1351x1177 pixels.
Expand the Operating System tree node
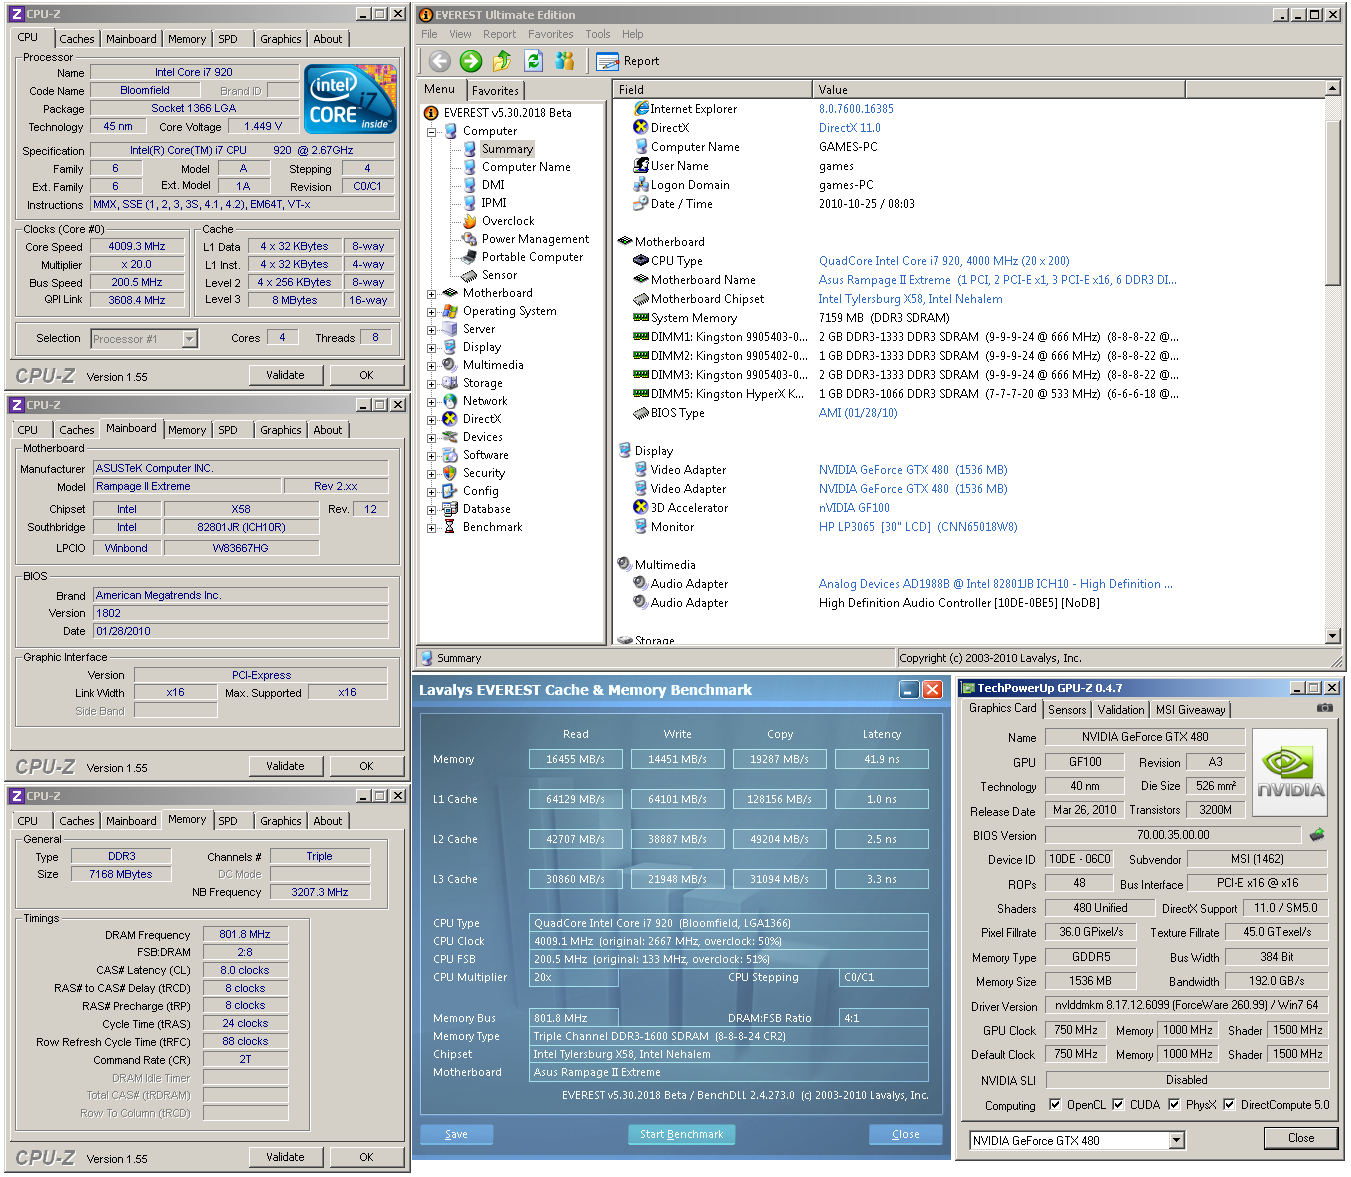(431, 312)
